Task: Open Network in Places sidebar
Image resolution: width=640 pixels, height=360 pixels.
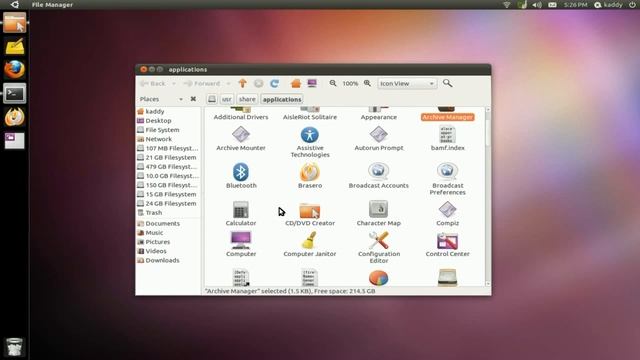Action: (x=168, y=139)
